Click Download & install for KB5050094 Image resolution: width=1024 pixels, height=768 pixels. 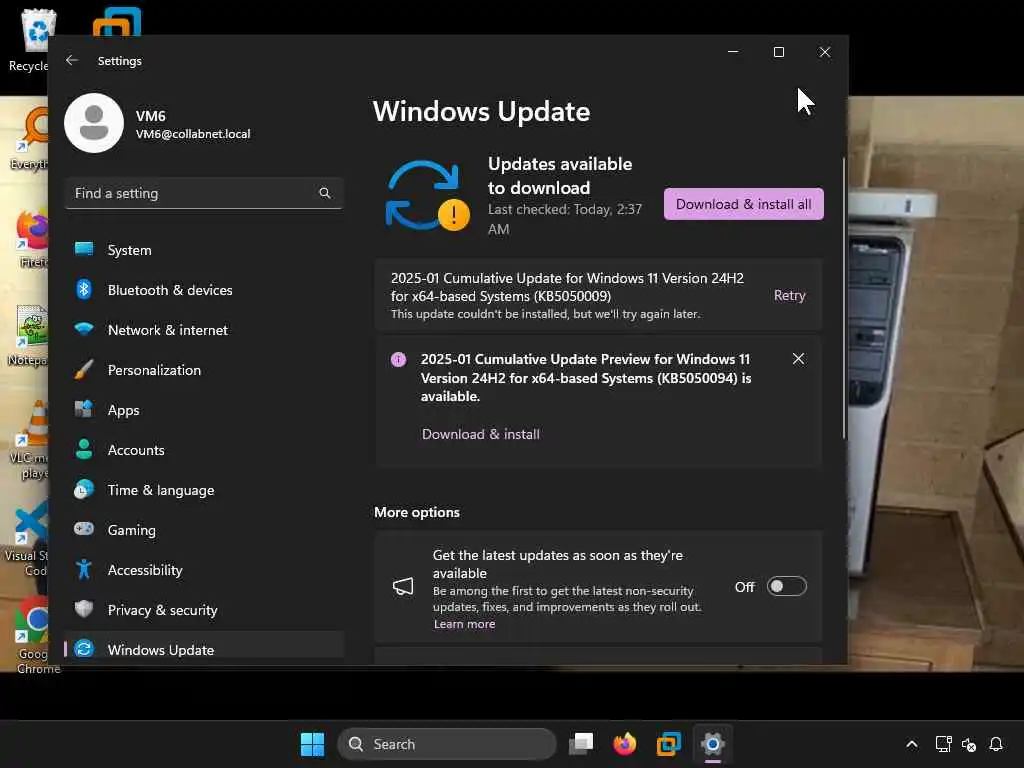pos(481,434)
